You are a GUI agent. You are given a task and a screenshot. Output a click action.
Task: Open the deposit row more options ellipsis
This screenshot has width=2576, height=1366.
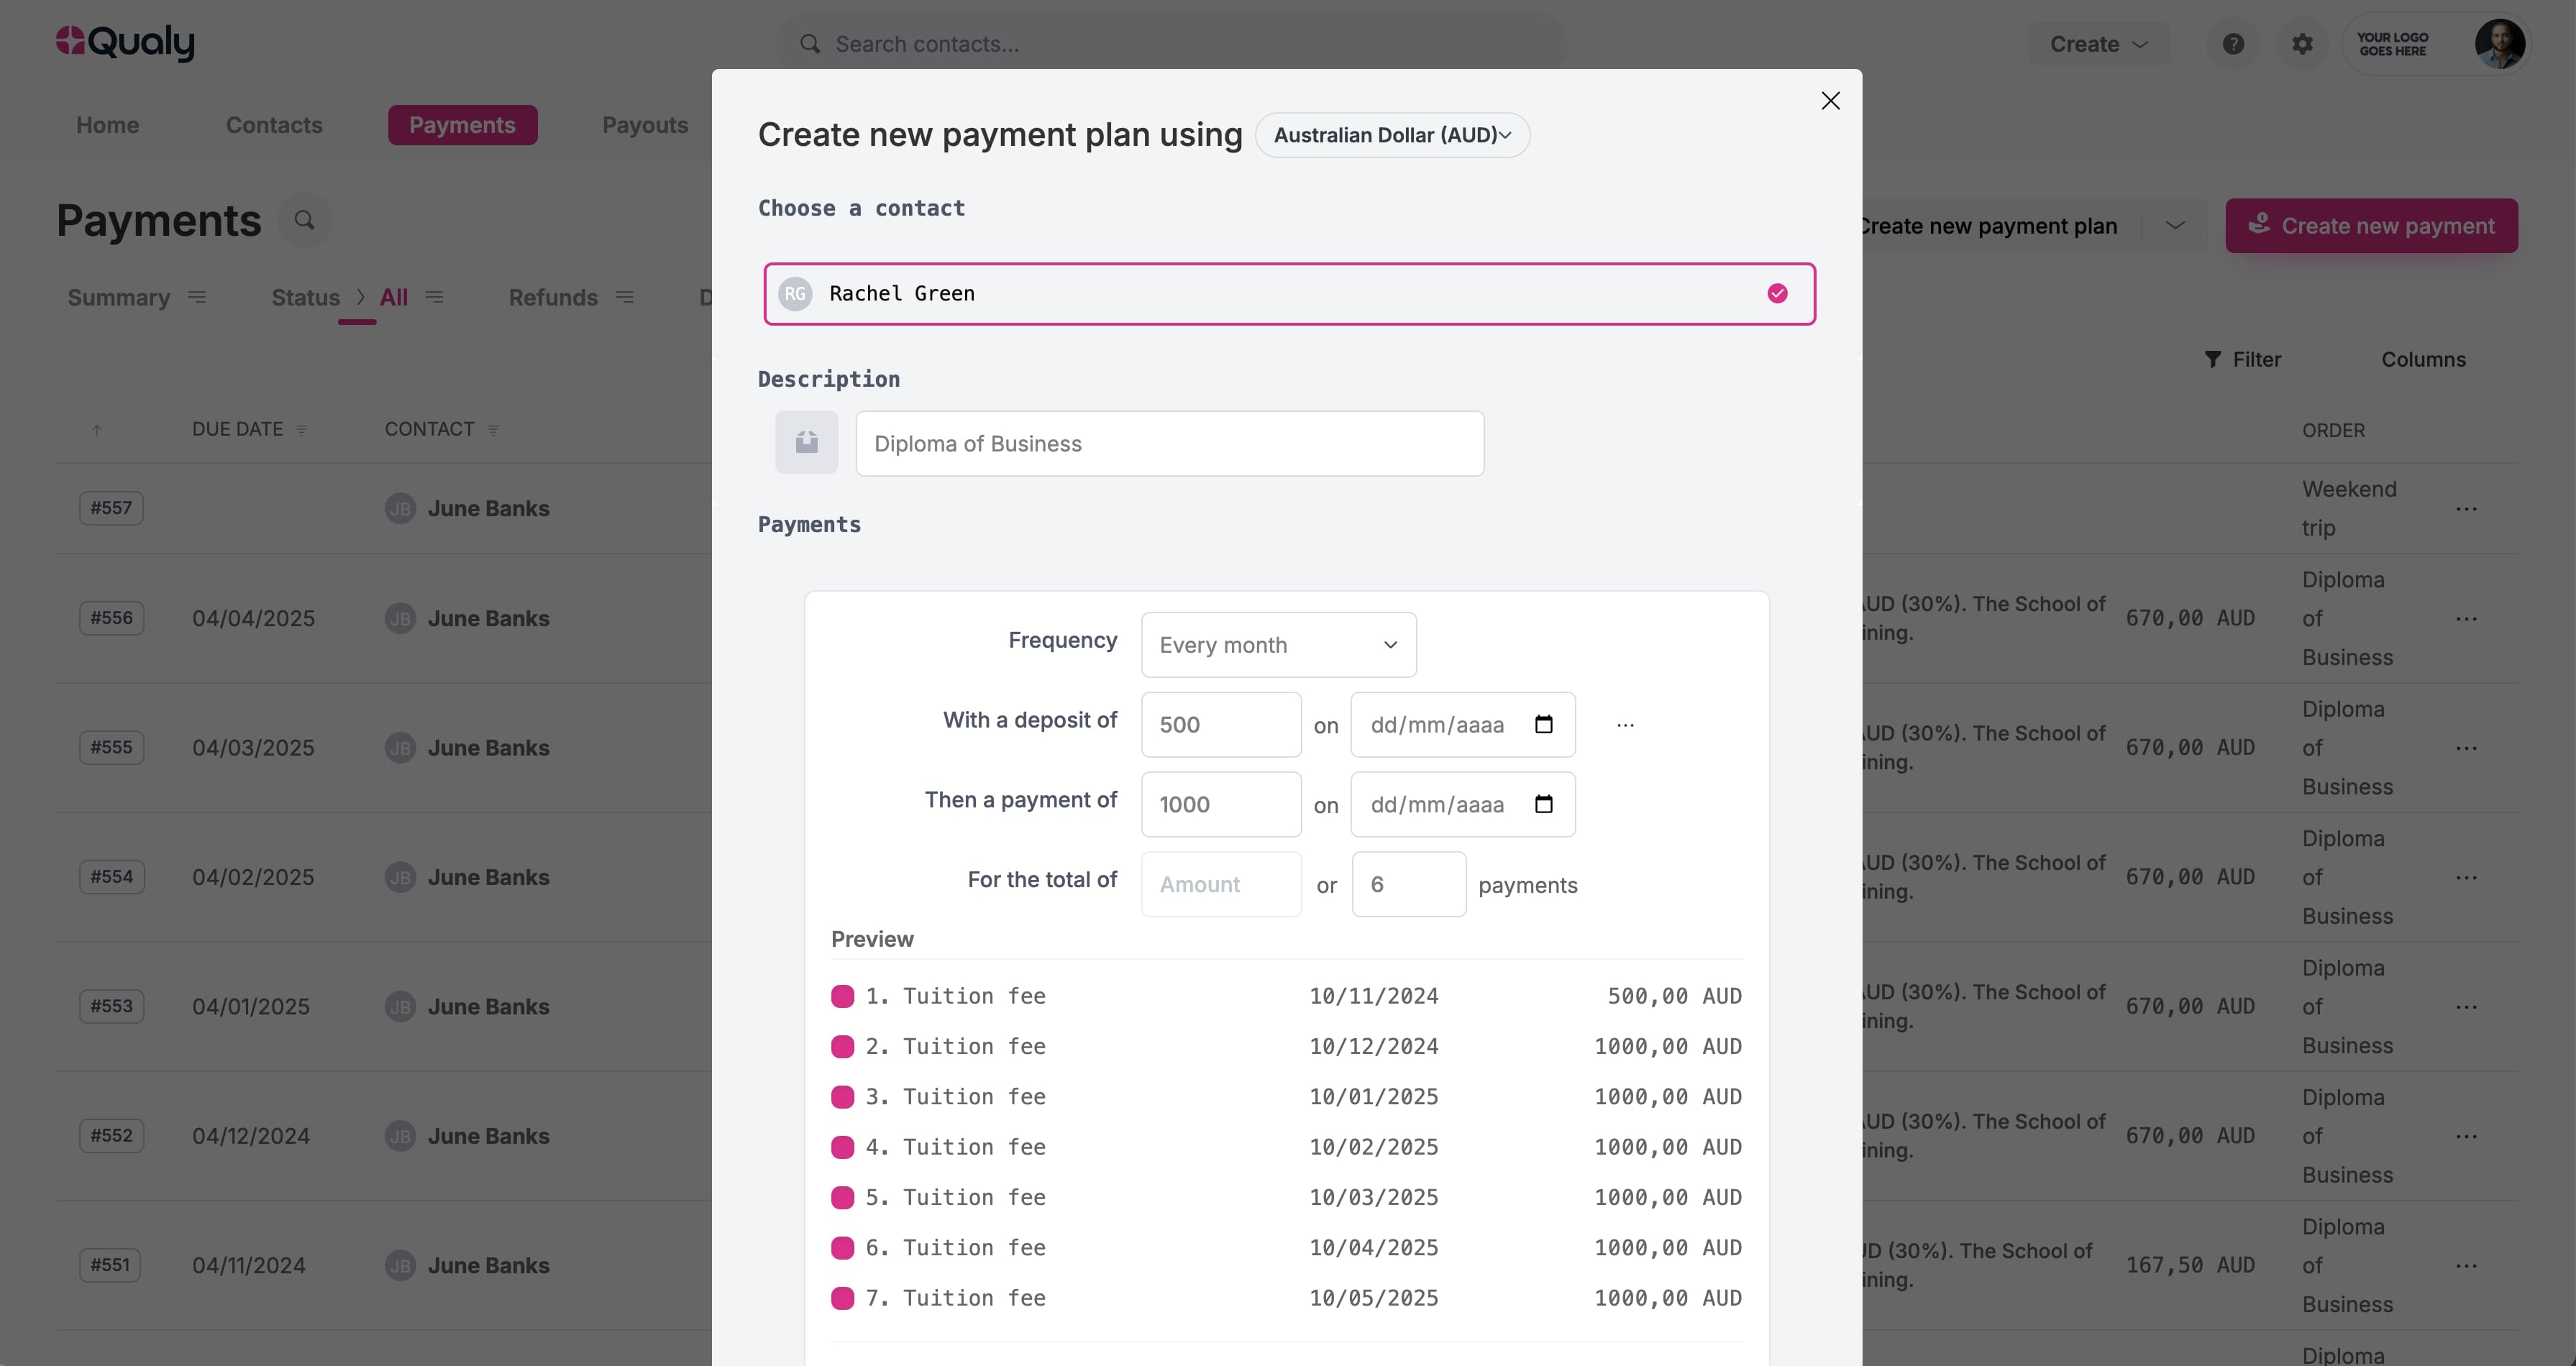[1625, 725]
